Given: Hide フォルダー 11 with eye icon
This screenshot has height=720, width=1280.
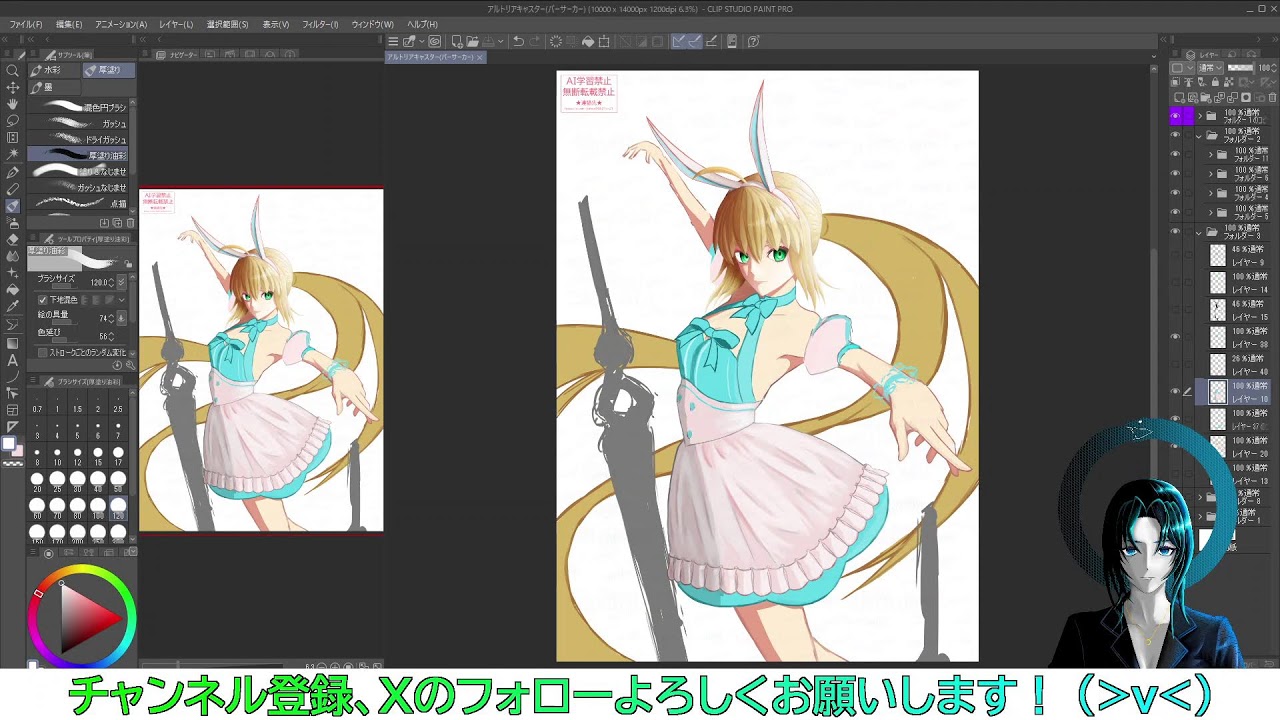Looking at the screenshot, I should coord(1175,155).
